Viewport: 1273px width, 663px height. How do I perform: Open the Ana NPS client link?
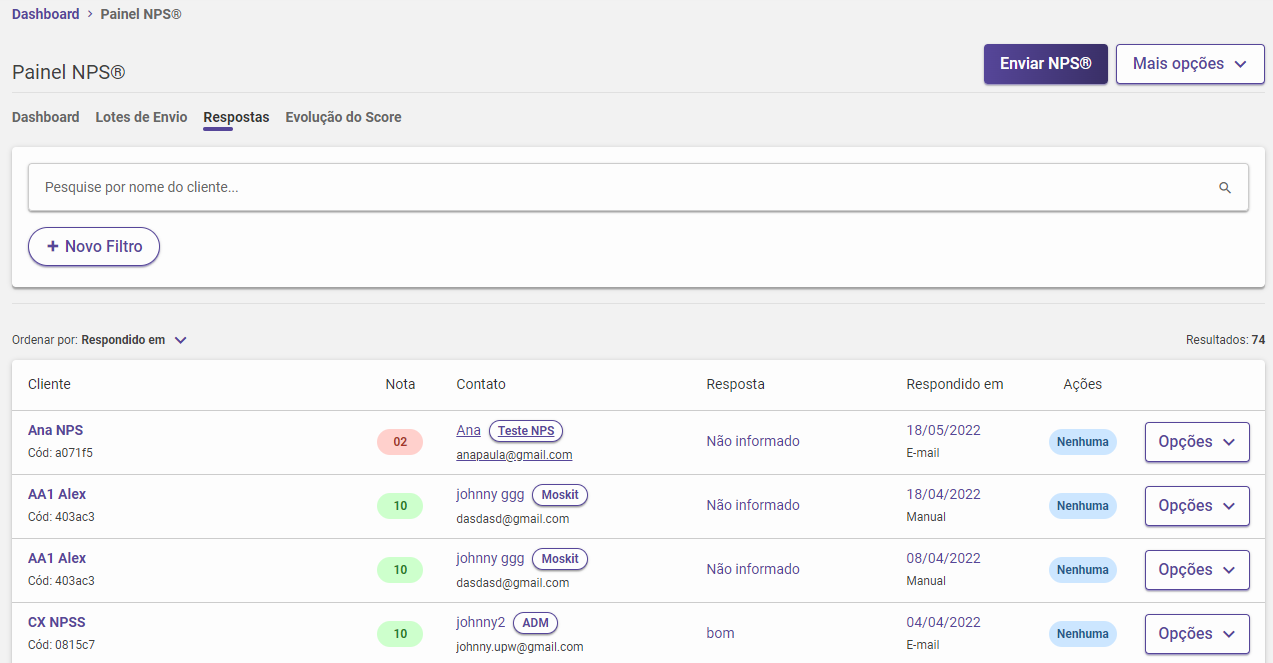[x=56, y=430]
